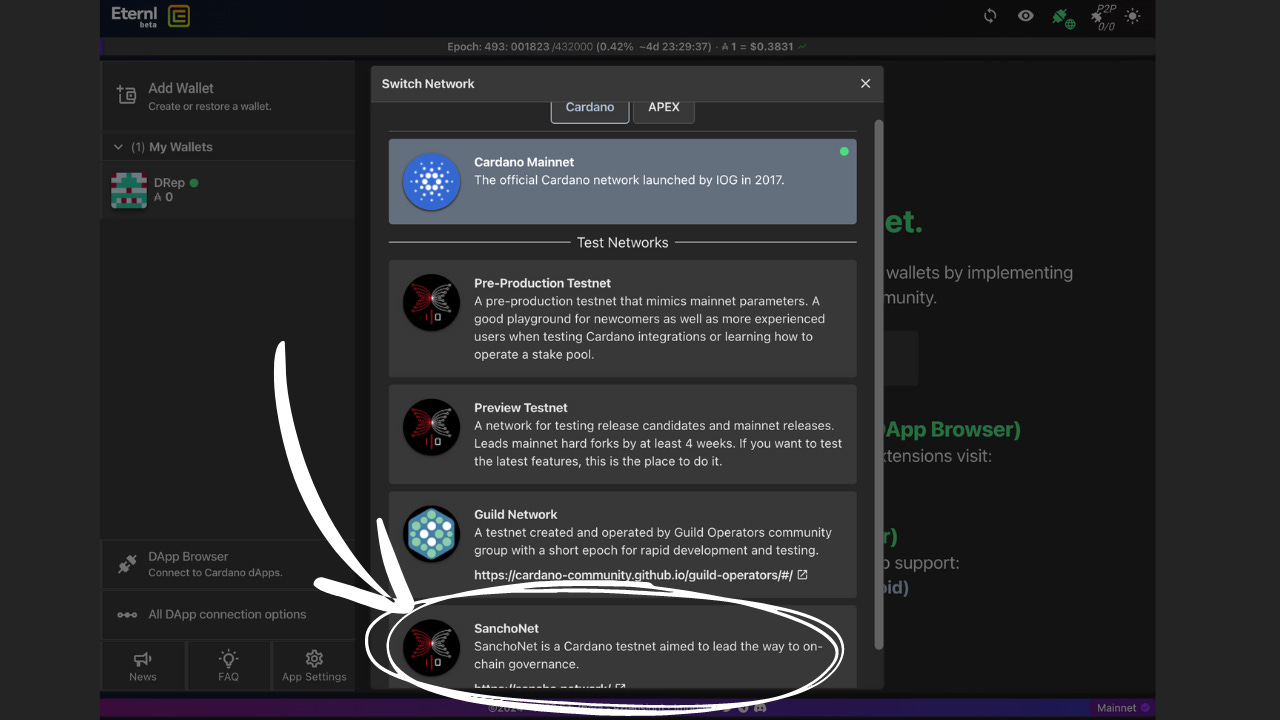Click the SanchoNet logo

(x=431, y=647)
